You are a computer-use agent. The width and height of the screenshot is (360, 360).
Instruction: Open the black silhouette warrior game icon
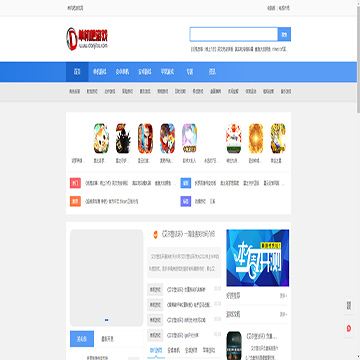[x=123, y=138]
